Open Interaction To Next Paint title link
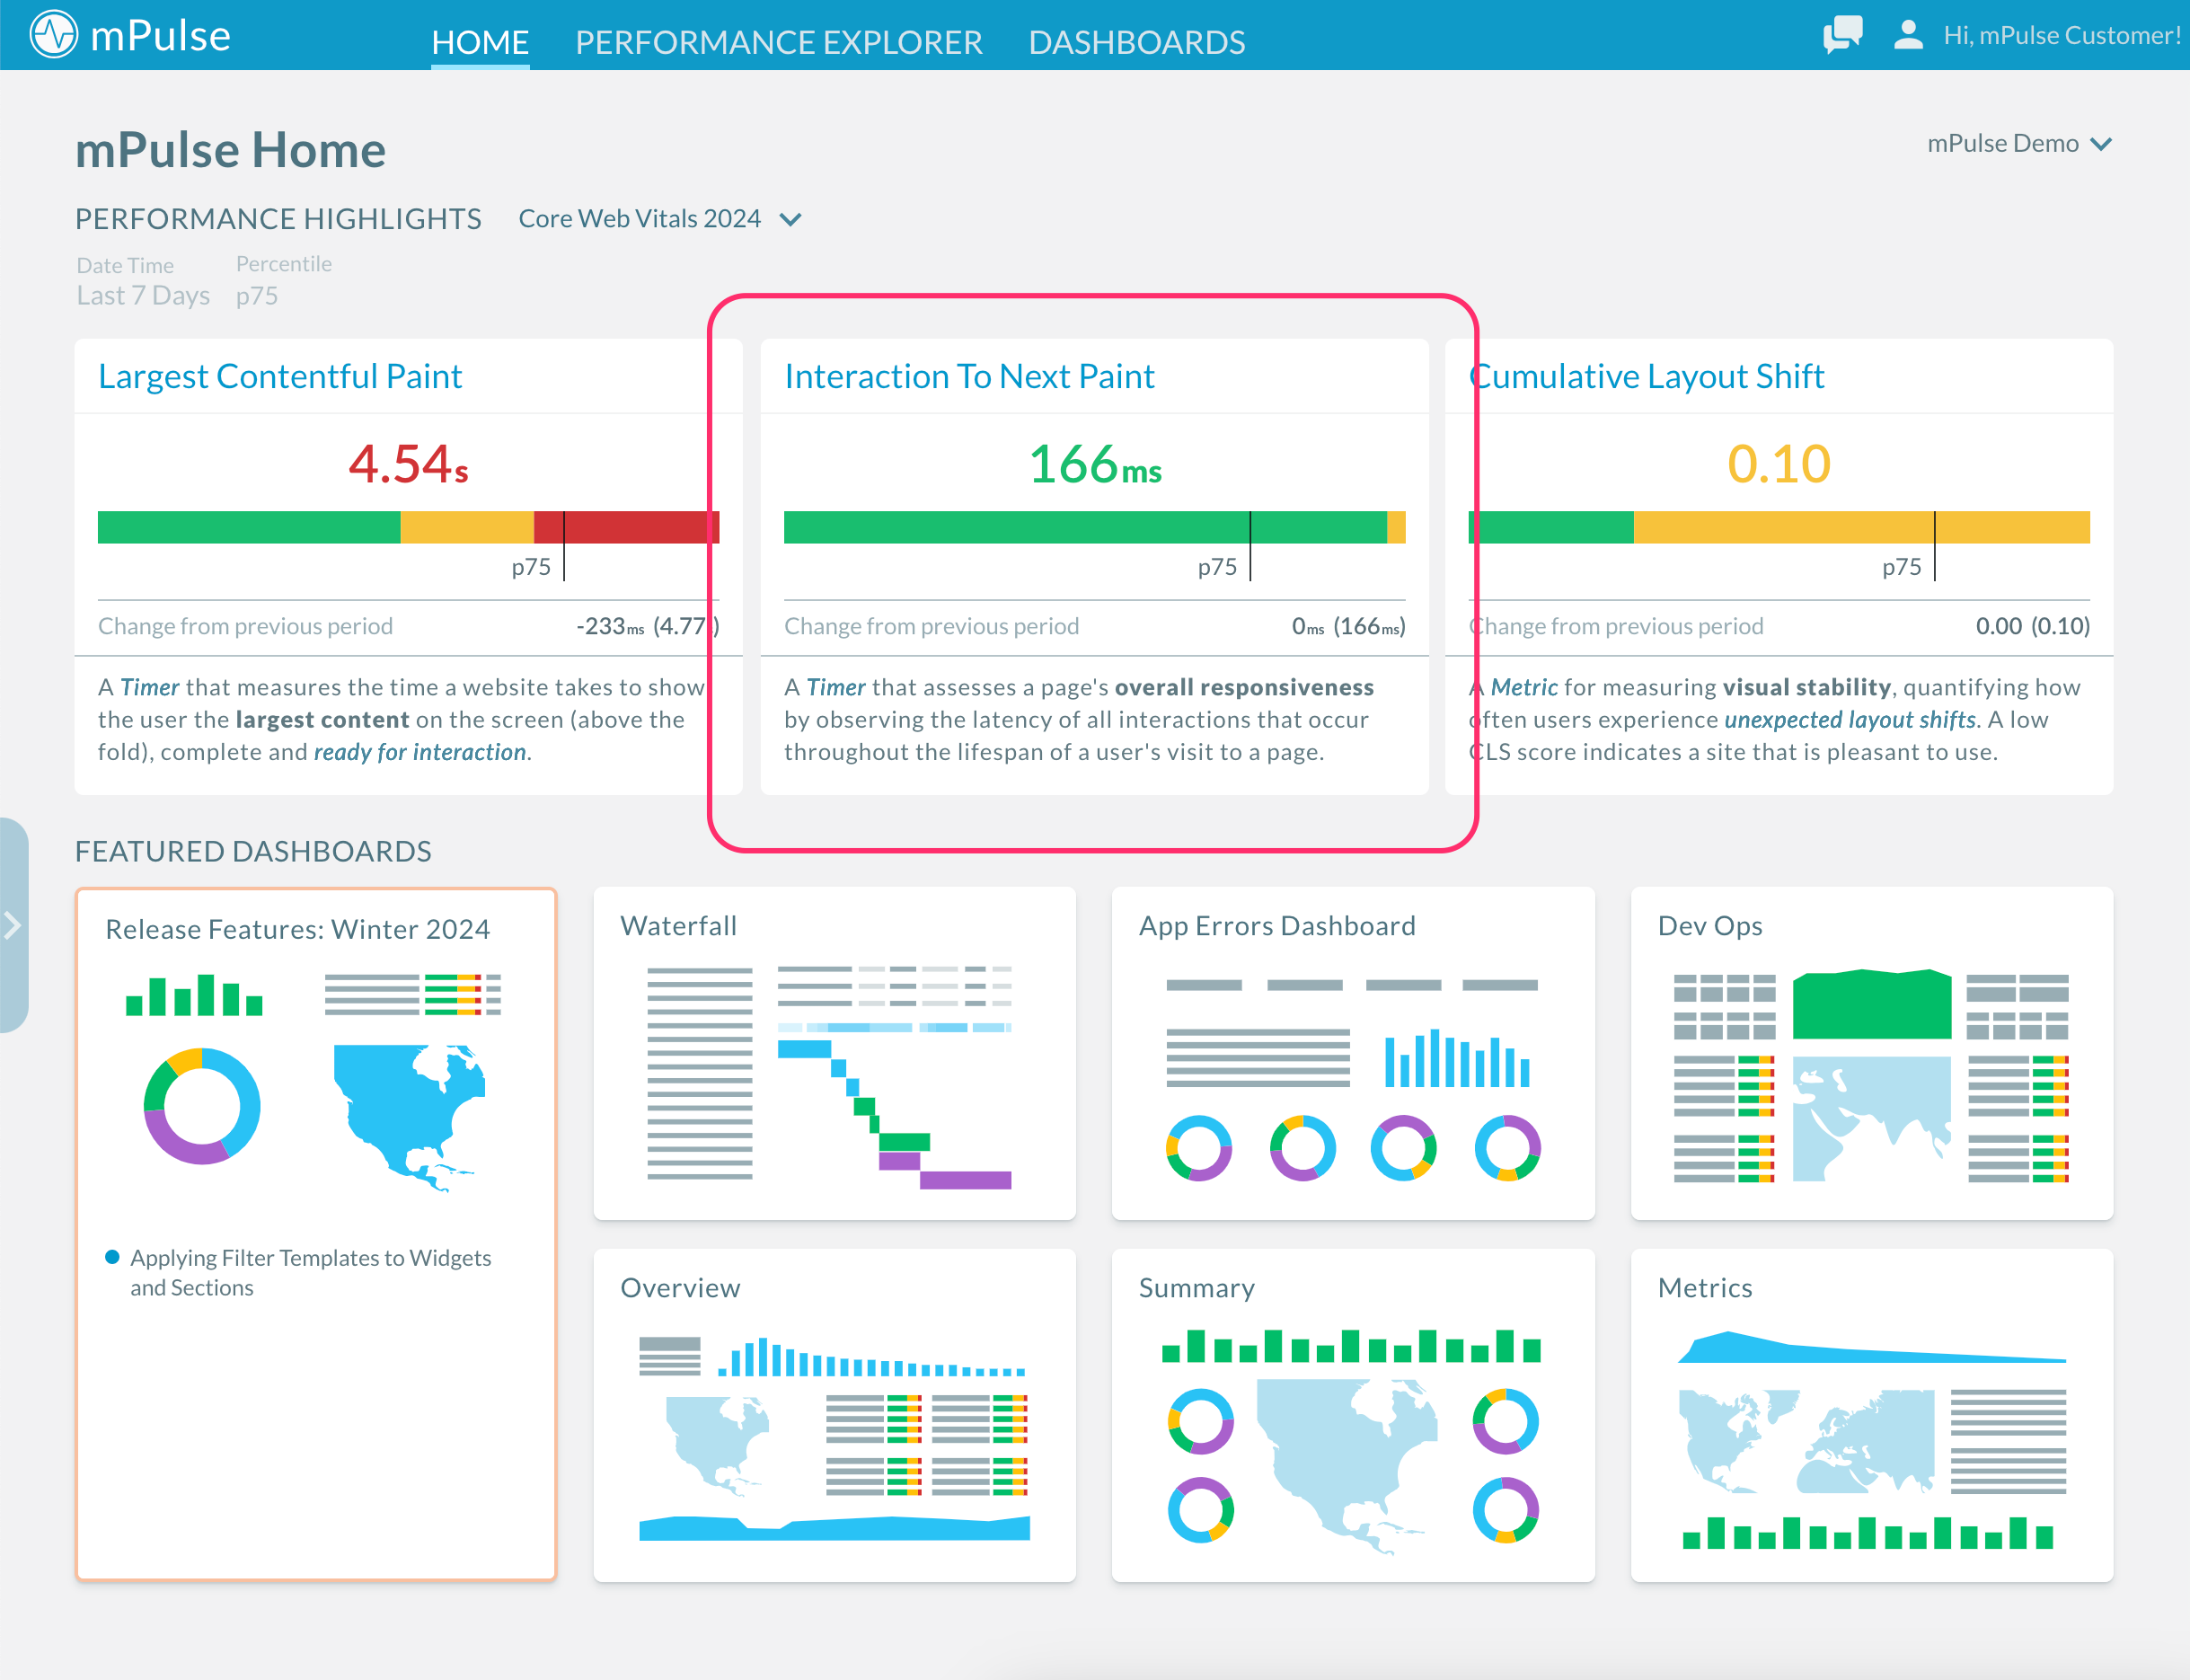This screenshot has width=2190, height=1680. [969, 376]
